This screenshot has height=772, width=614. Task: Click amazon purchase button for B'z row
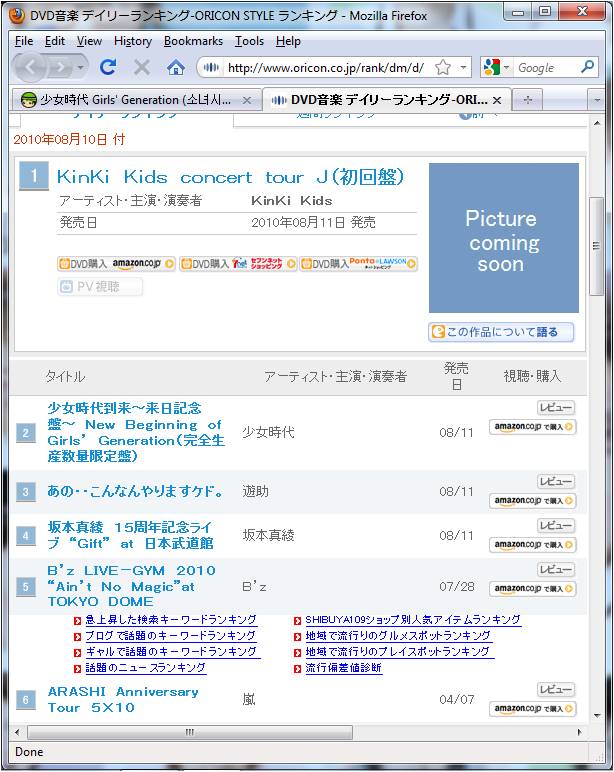point(532,588)
